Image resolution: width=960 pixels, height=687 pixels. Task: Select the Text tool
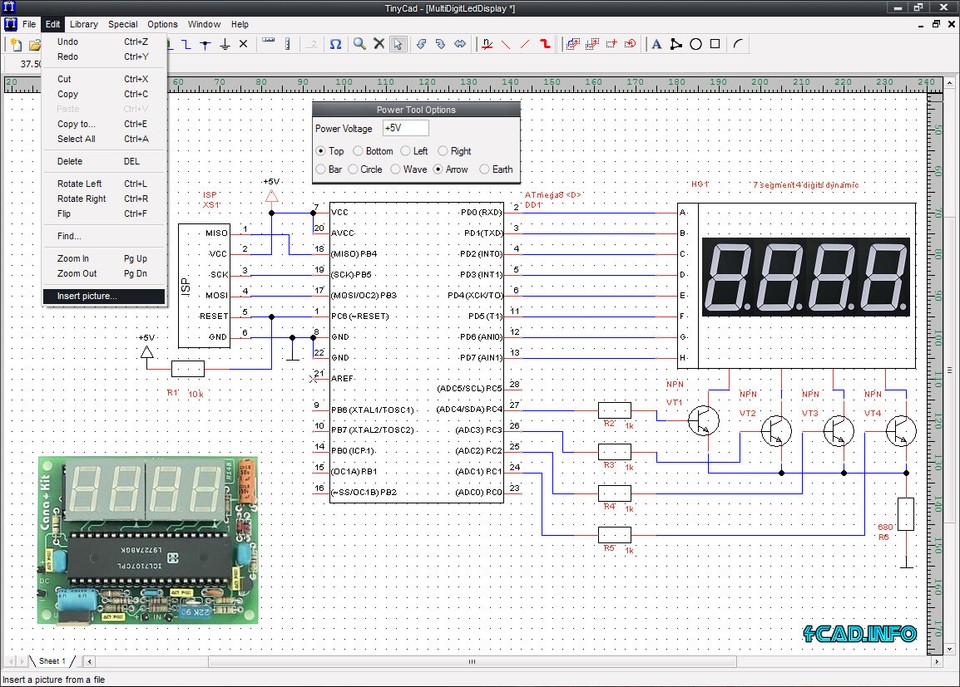[x=655, y=44]
